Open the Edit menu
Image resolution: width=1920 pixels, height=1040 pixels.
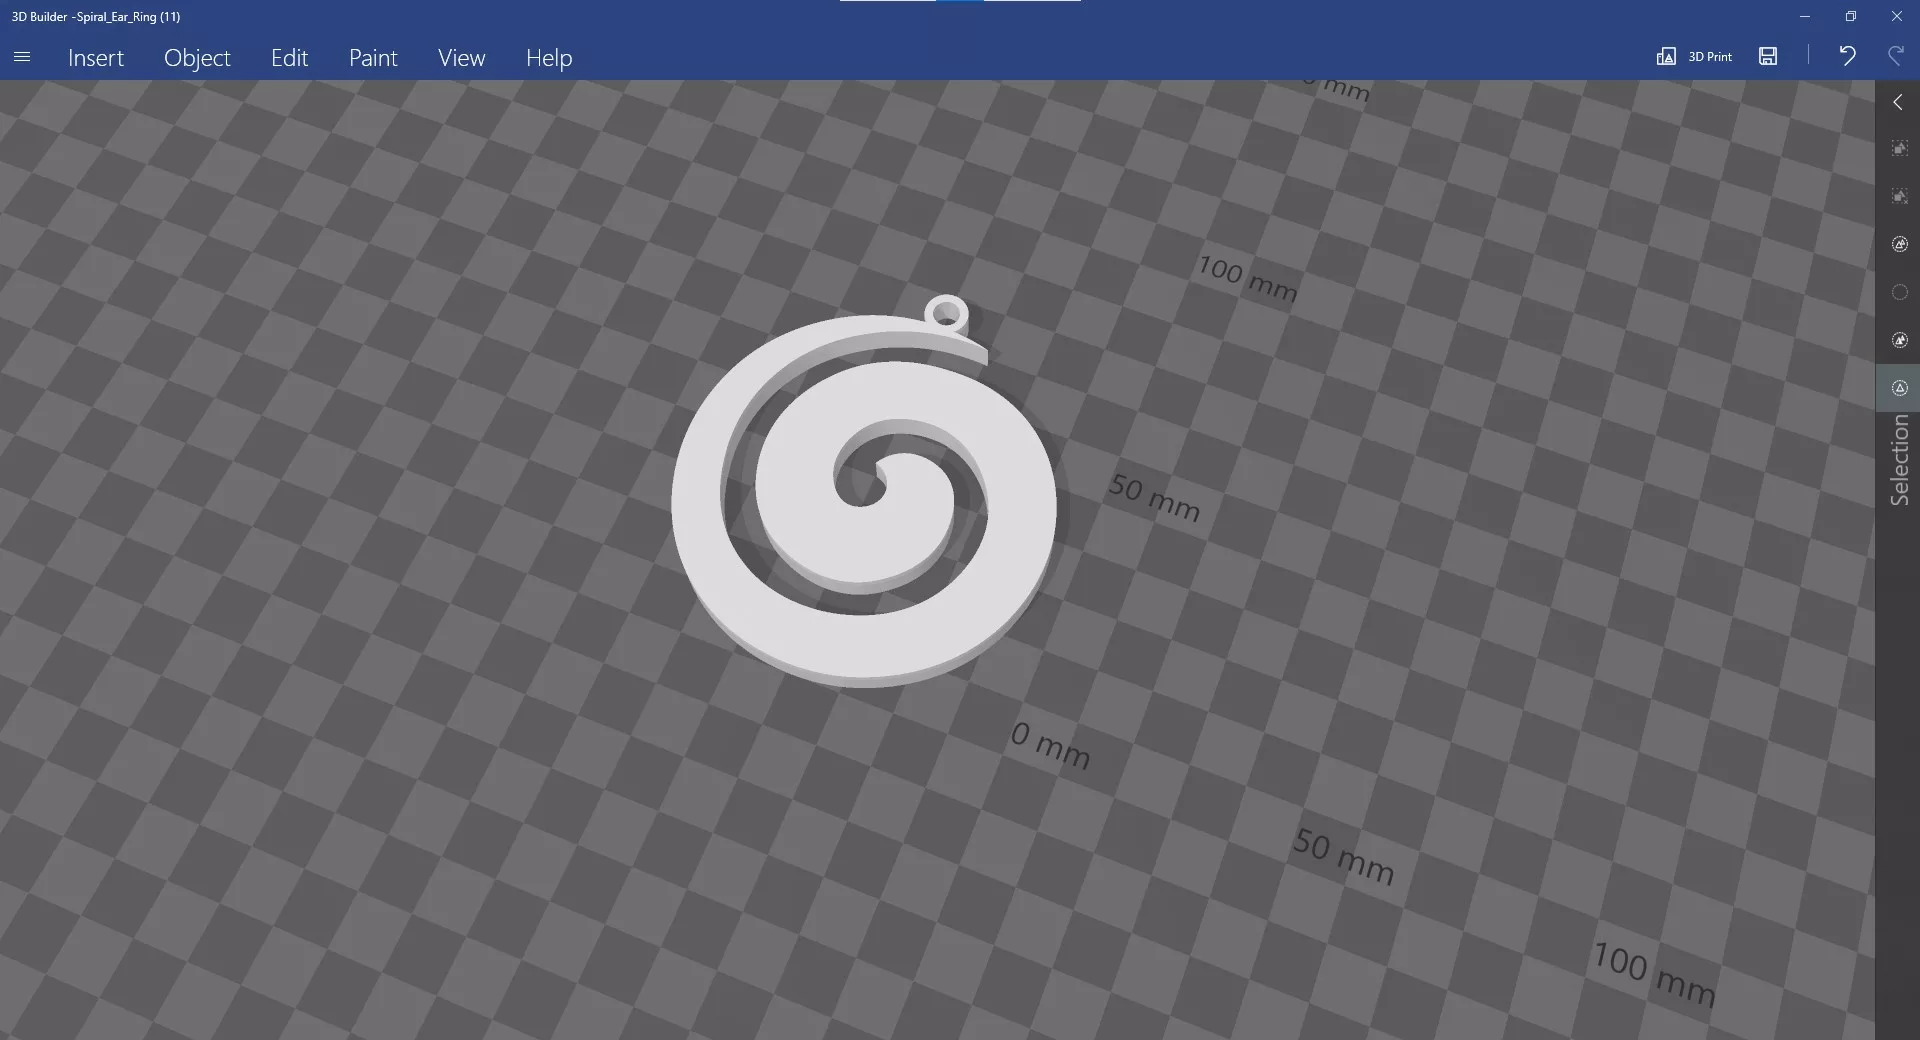289,58
